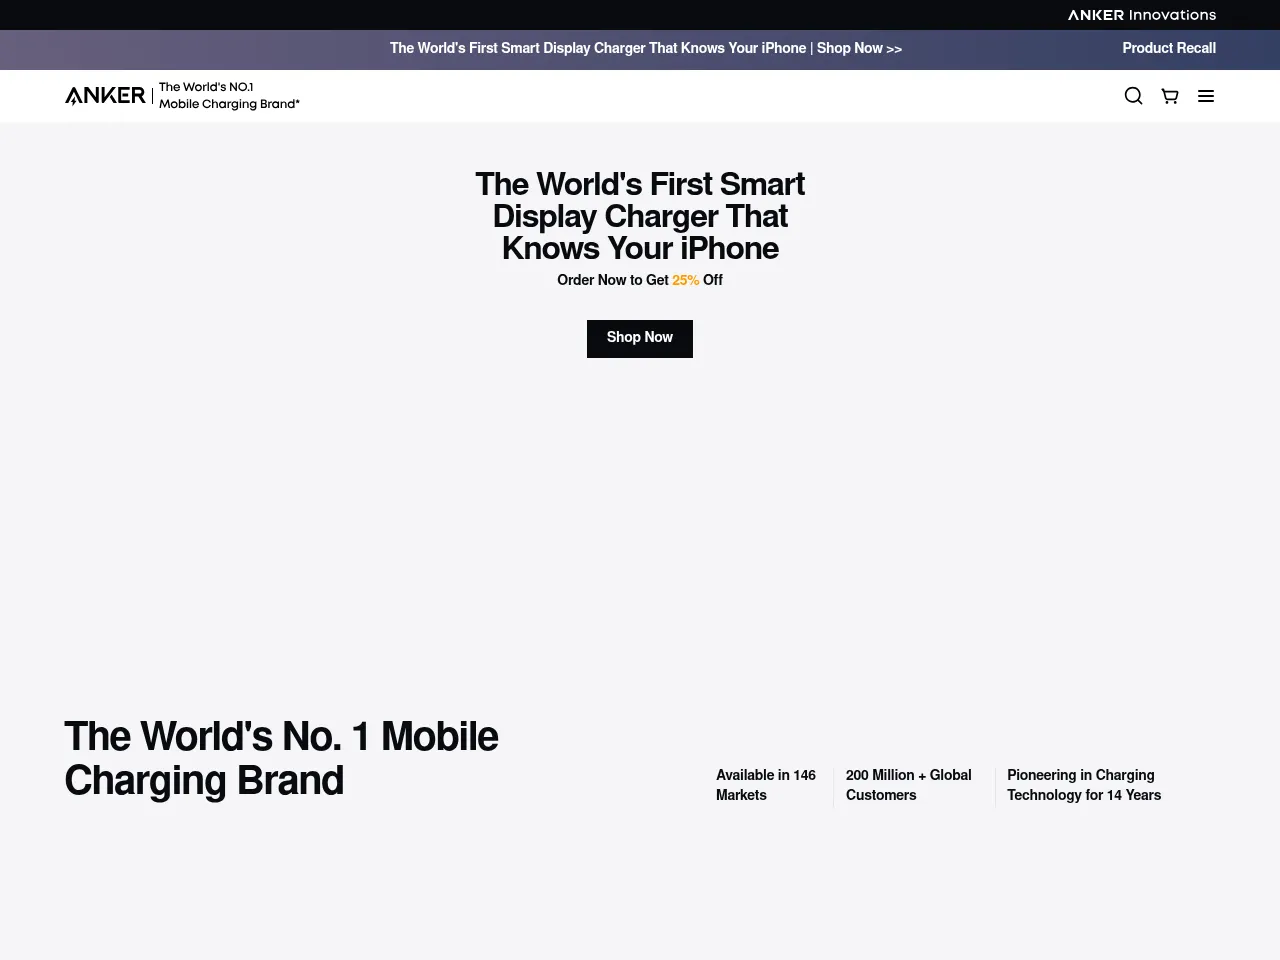Click the promo banner text about Smart Display Charger

[x=597, y=48]
